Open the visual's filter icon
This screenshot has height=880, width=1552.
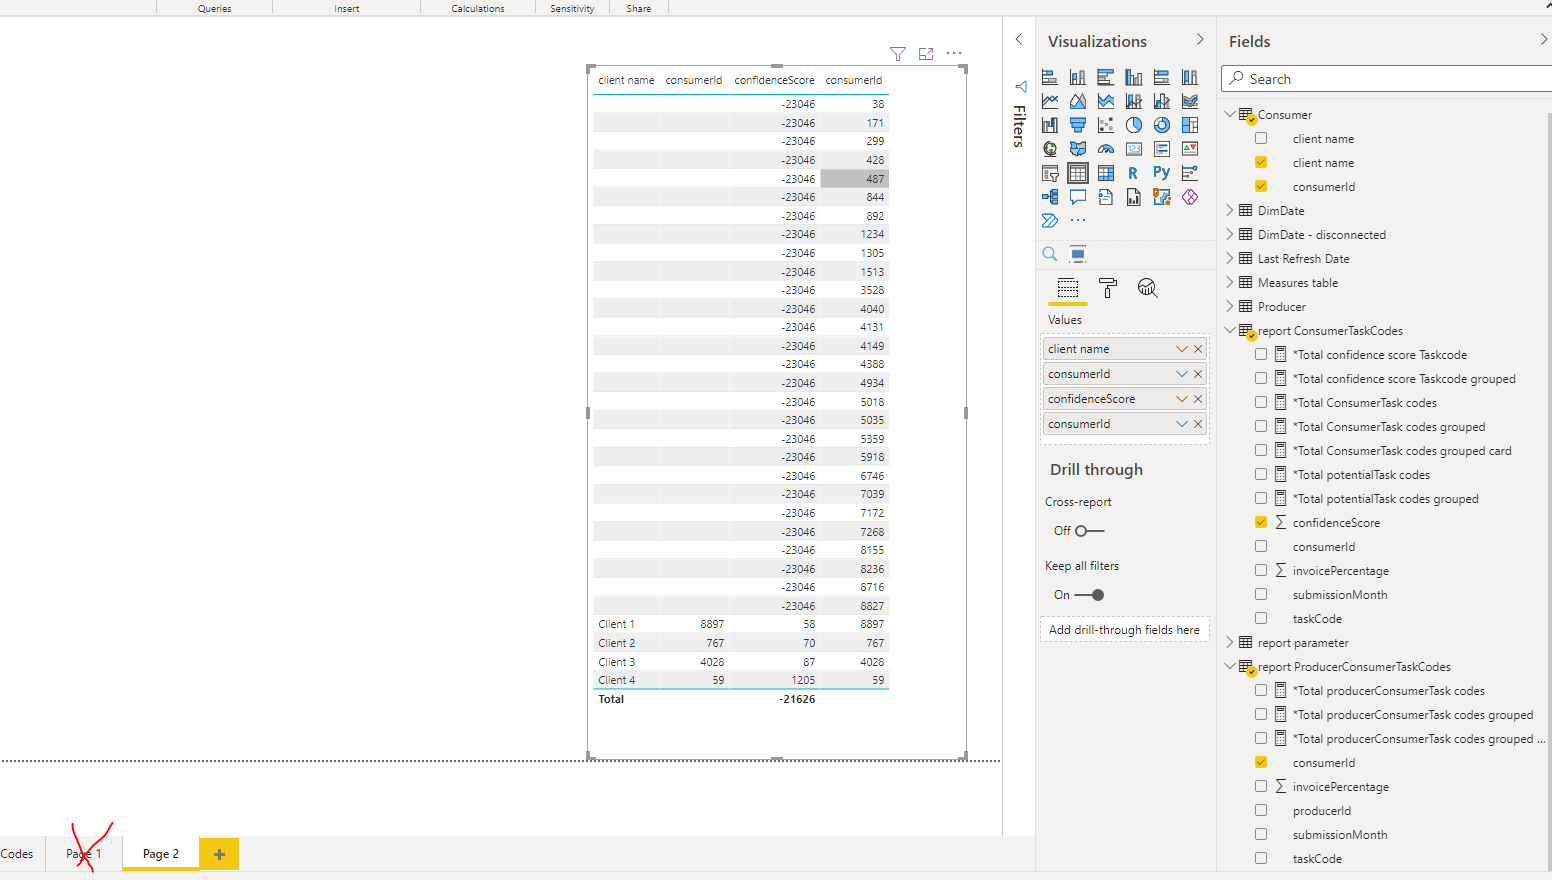point(898,54)
